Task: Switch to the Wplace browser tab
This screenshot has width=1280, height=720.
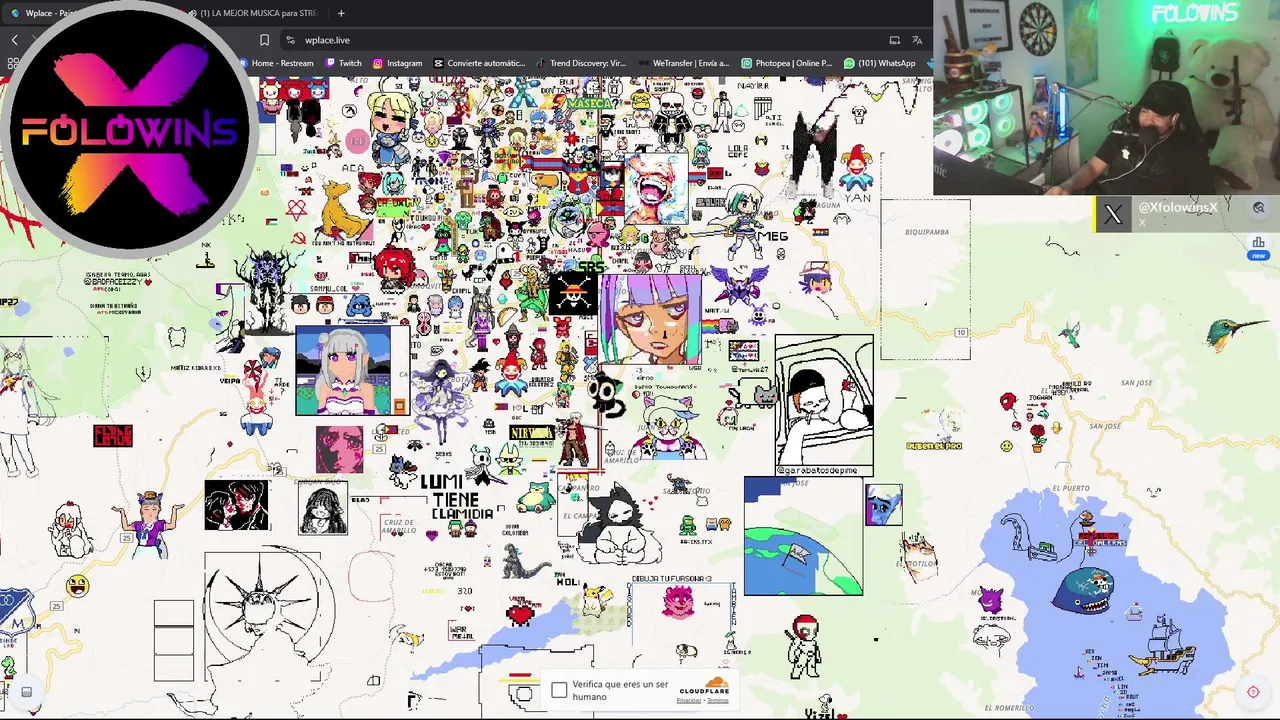Action: (x=50, y=13)
